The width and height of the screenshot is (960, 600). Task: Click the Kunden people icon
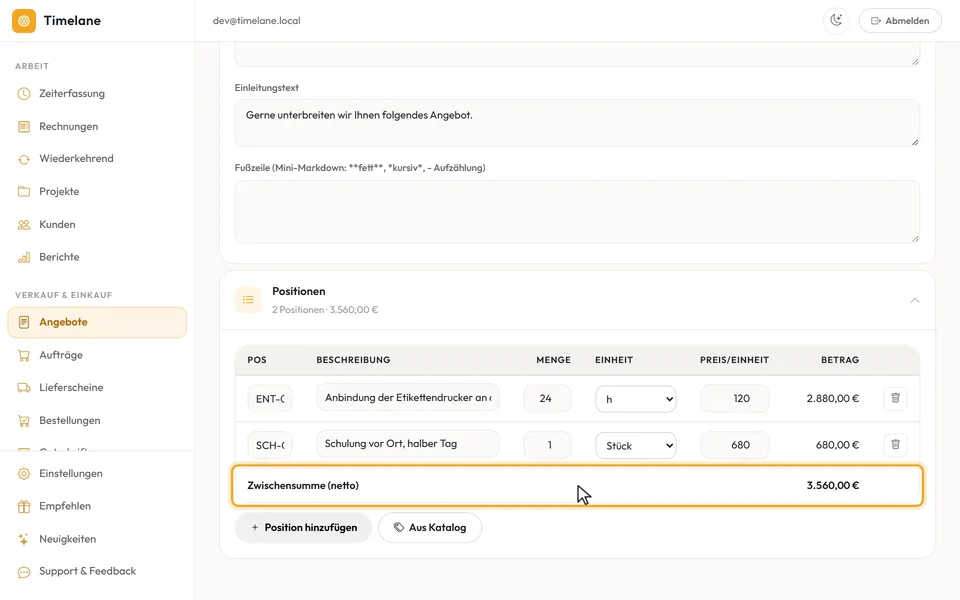click(24, 225)
